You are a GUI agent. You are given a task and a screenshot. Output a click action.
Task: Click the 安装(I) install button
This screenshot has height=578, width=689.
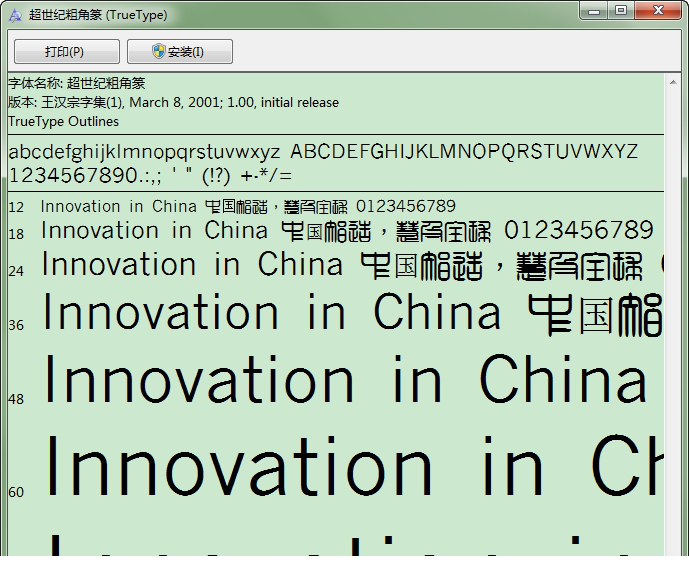(180, 51)
